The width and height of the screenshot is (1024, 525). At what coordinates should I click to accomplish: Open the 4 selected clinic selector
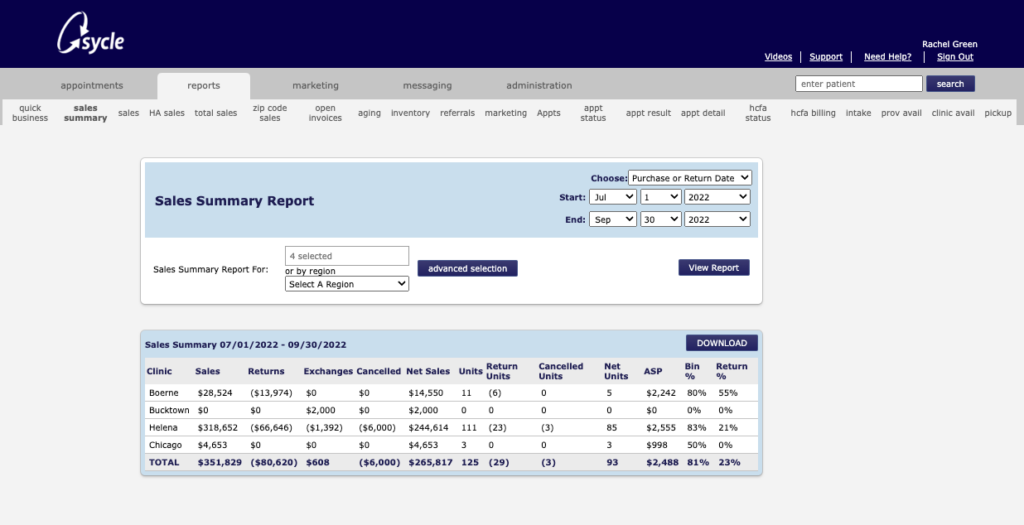pos(347,256)
